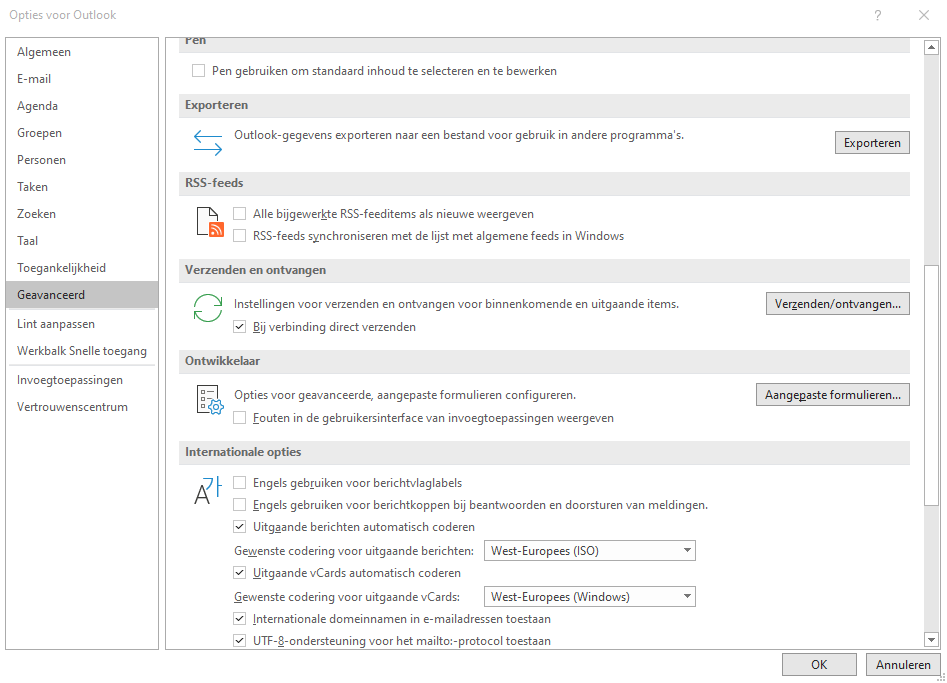Select the Lint aanpassen category
947x683 pixels.
pos(51,324)
